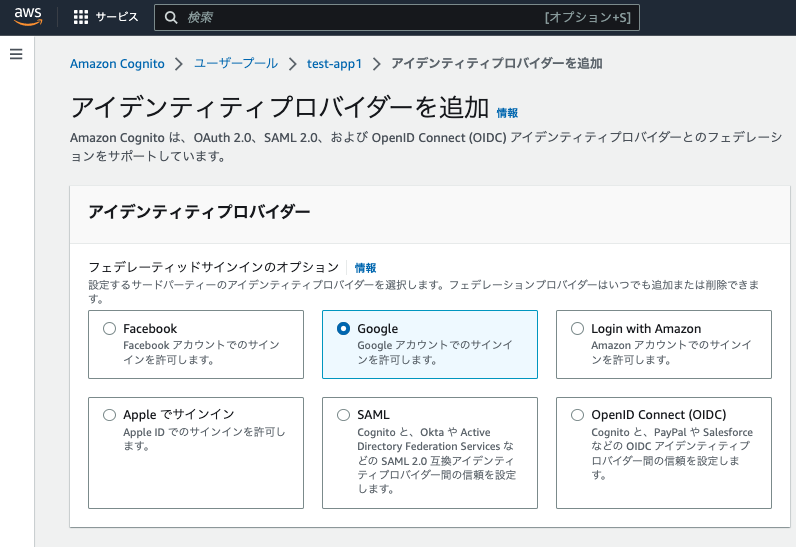The width and height of the screenshot is (796, 547).
Task: Open the services grid icon
Action: 81,17
